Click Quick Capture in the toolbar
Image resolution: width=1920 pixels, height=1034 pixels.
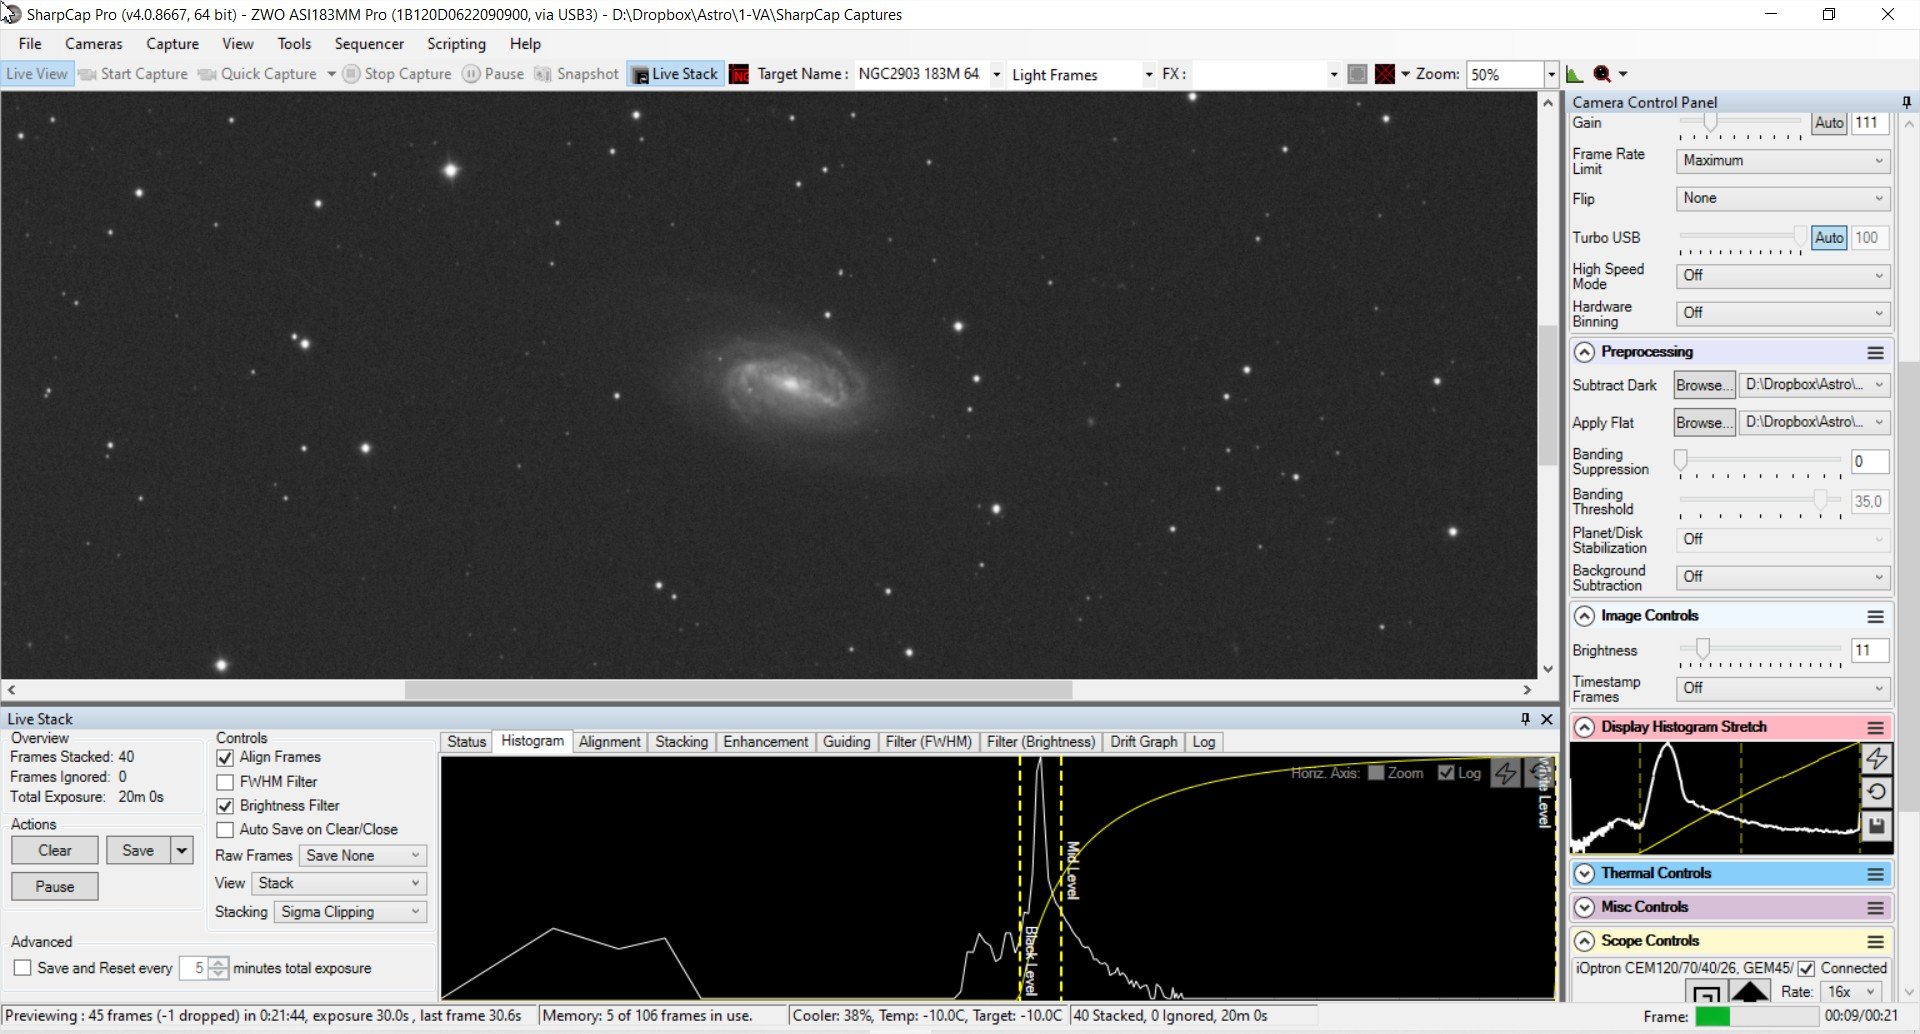[258, 74]
